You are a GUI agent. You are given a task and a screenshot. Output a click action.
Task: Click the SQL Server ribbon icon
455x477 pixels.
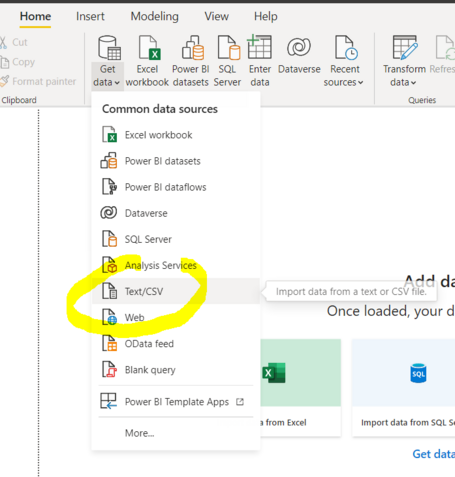point(229,48)
